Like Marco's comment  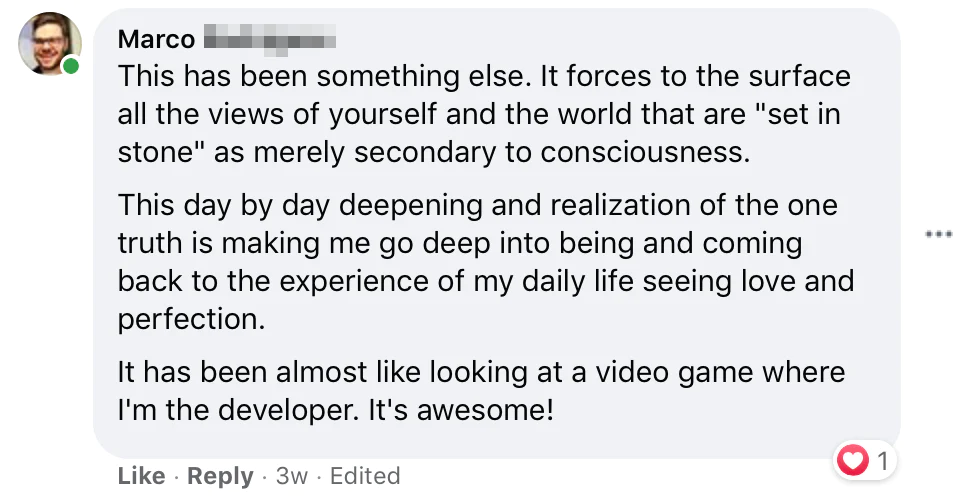[141, 476]
